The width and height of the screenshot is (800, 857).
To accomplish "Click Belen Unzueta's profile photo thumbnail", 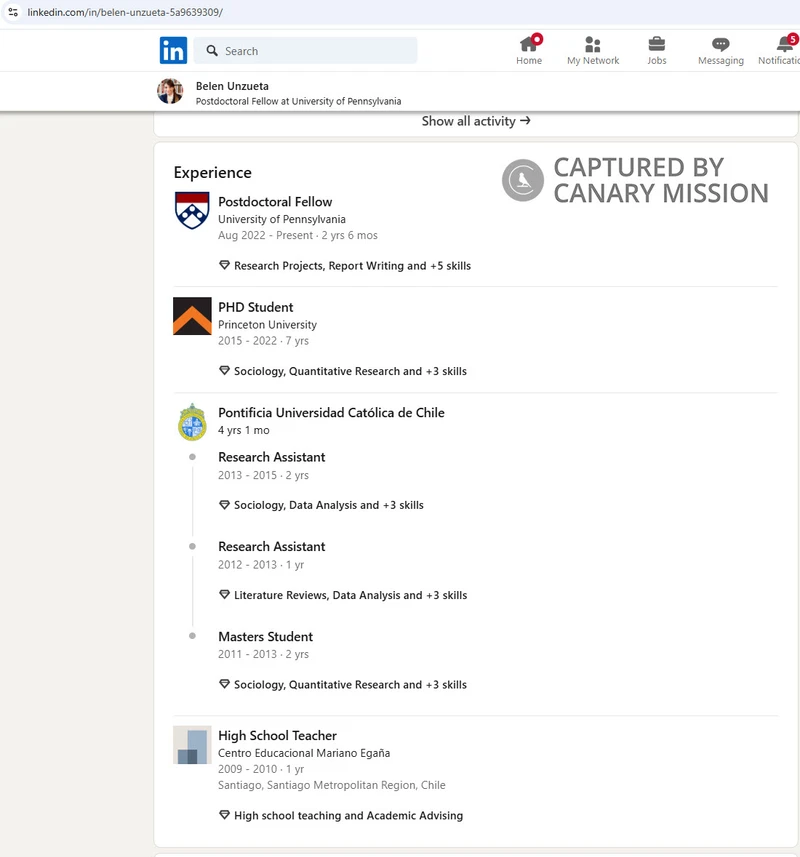I will point(170,91).
